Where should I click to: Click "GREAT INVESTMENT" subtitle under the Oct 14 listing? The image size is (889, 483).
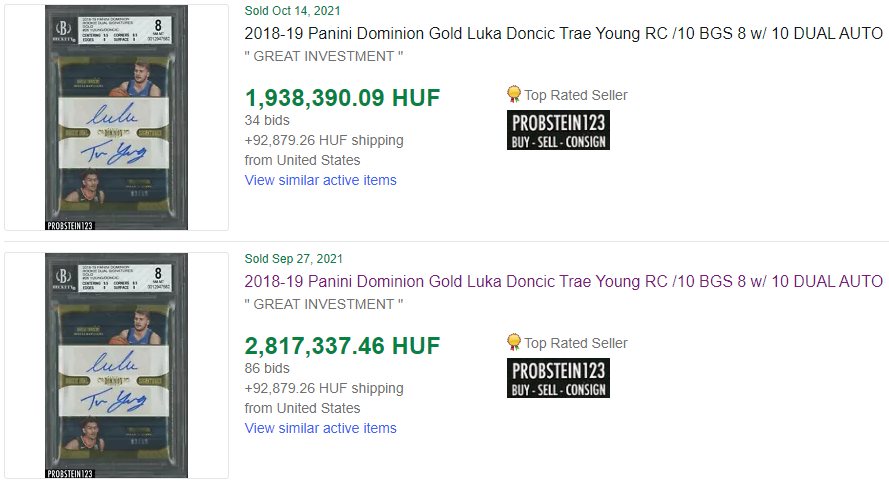[324, 56]
